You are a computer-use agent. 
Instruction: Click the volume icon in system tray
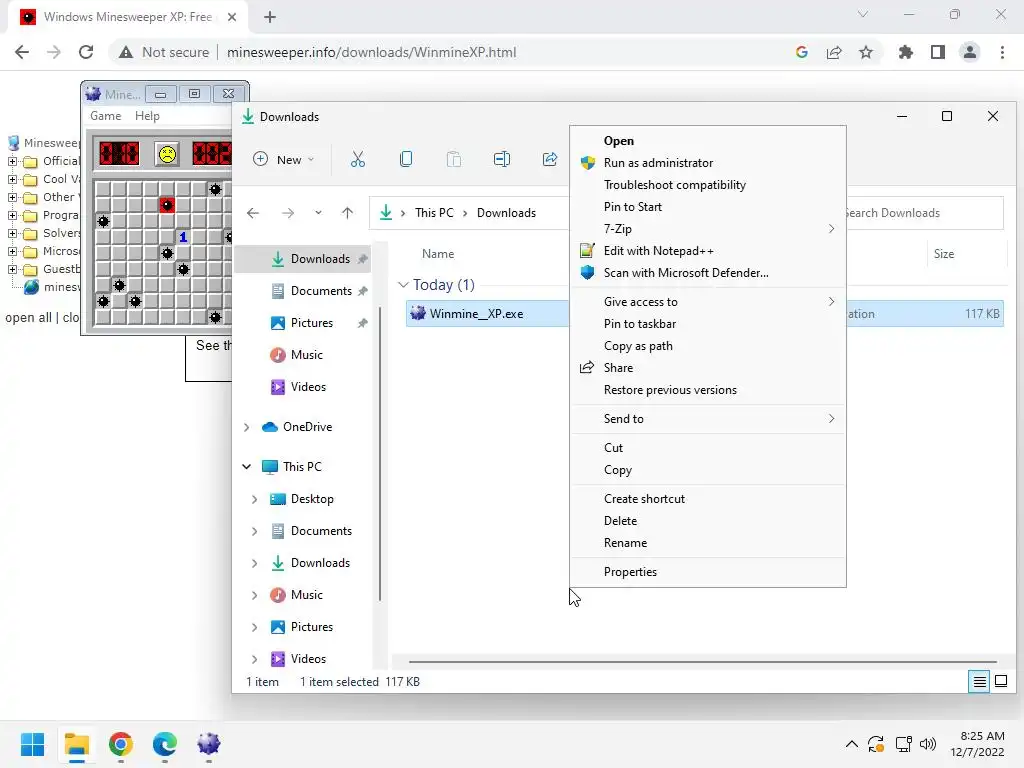pos(927,744)
